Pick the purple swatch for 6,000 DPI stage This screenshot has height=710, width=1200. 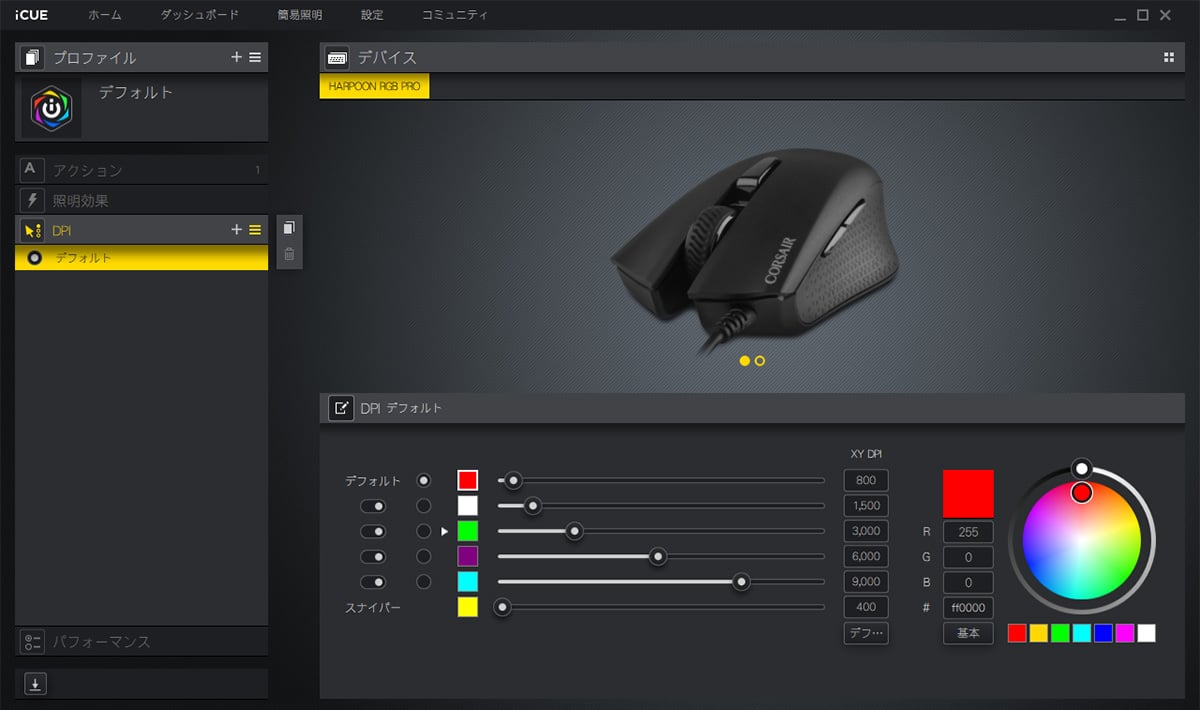pos(468,556)
